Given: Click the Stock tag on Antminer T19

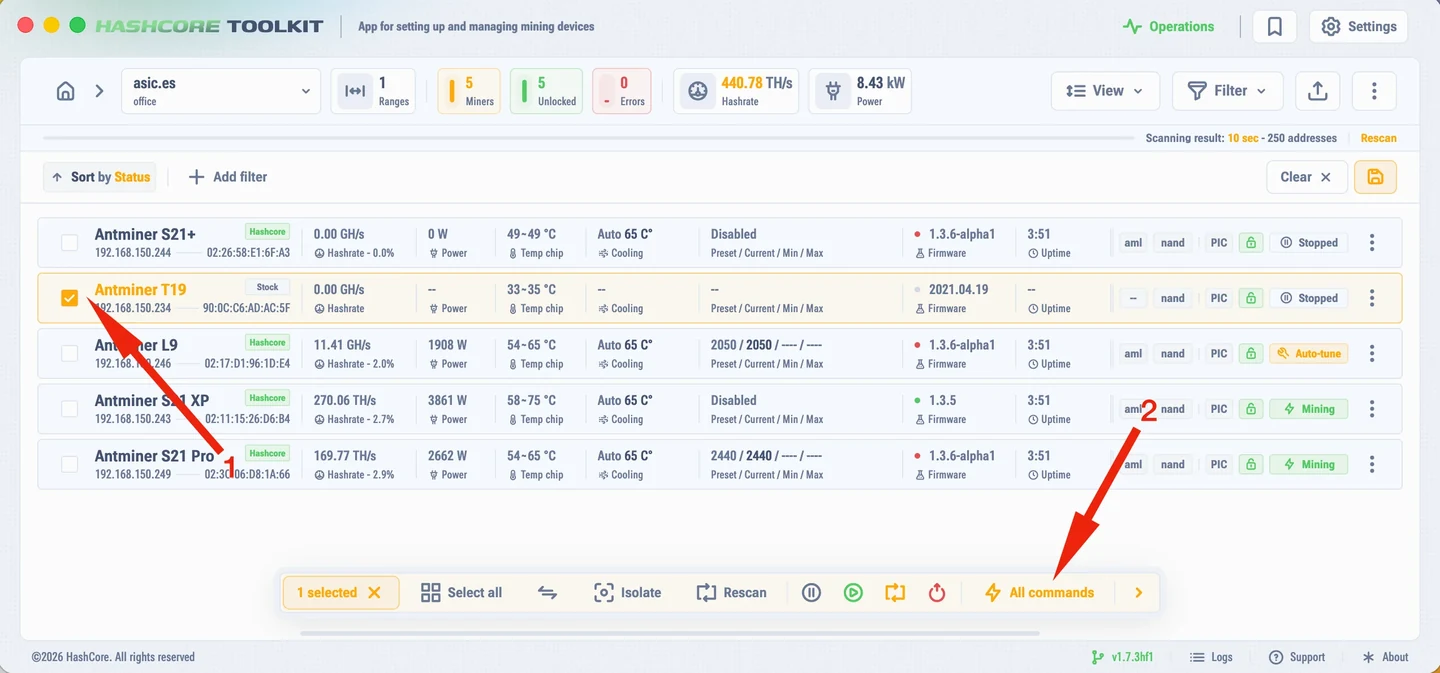Looking at the screenshot, I should pos(267,287).
